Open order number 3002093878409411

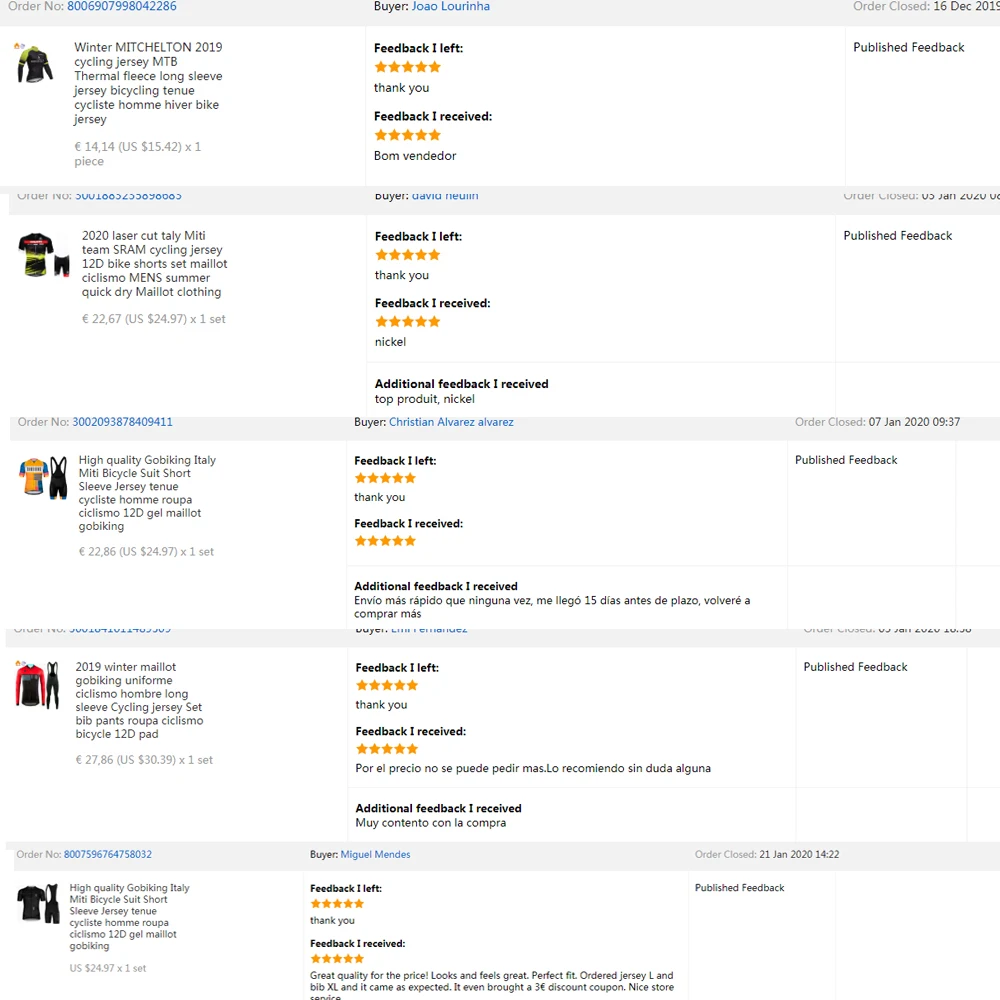(122, 422)
